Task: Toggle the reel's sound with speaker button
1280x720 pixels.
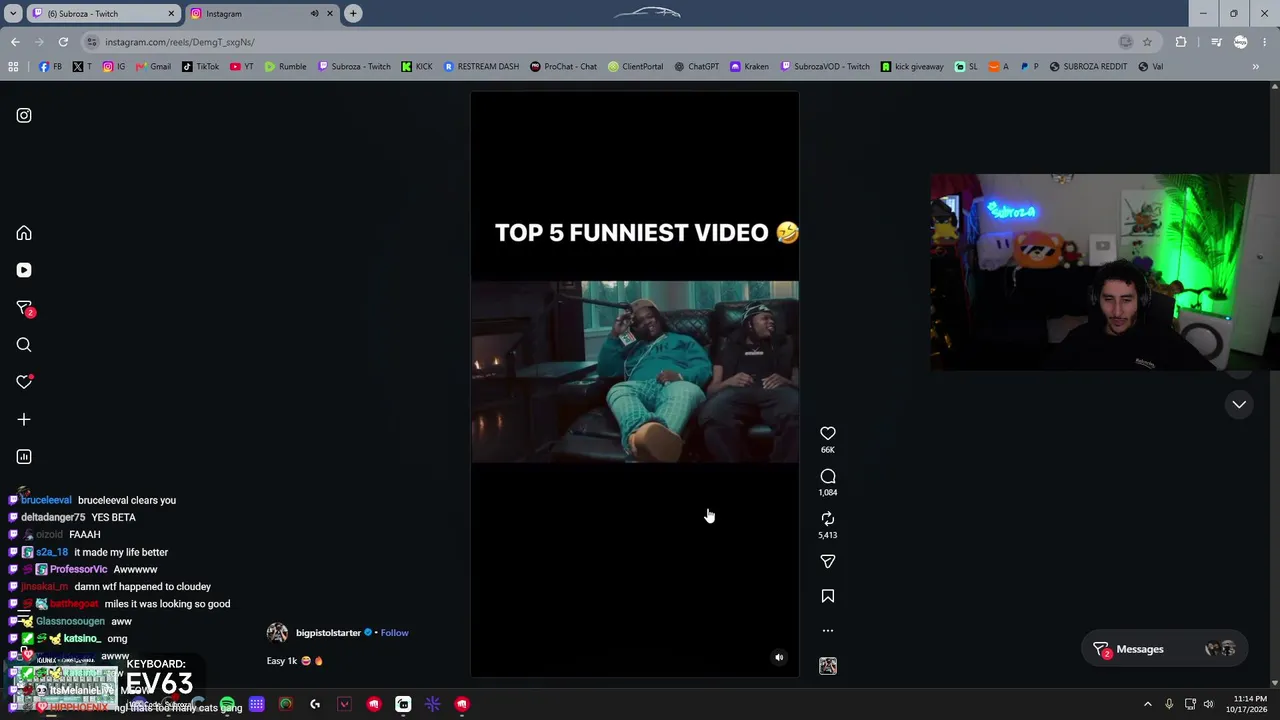Action: [x=779, y=657]
